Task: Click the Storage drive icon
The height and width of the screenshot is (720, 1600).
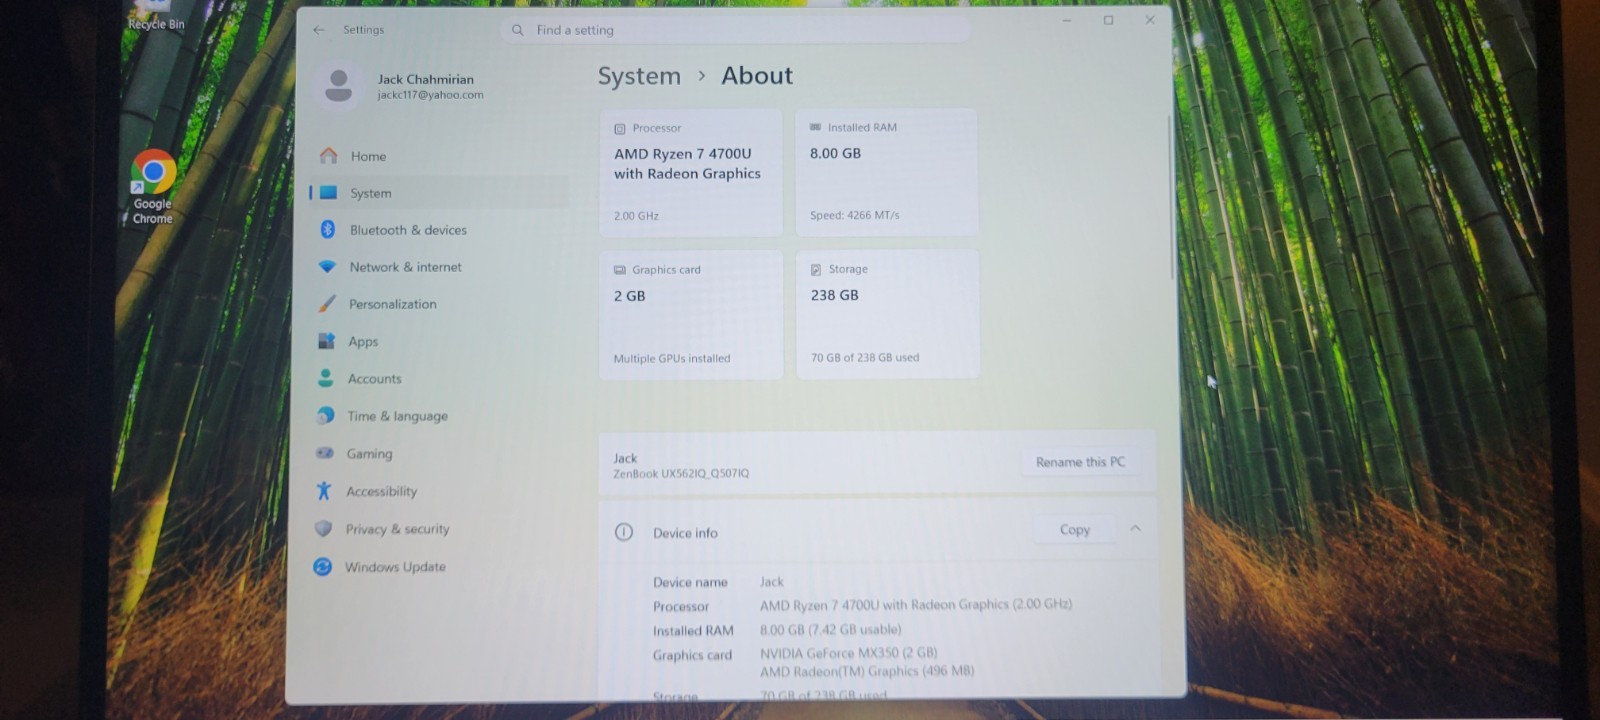Action: pyautogui.click(x=815, y=269)
